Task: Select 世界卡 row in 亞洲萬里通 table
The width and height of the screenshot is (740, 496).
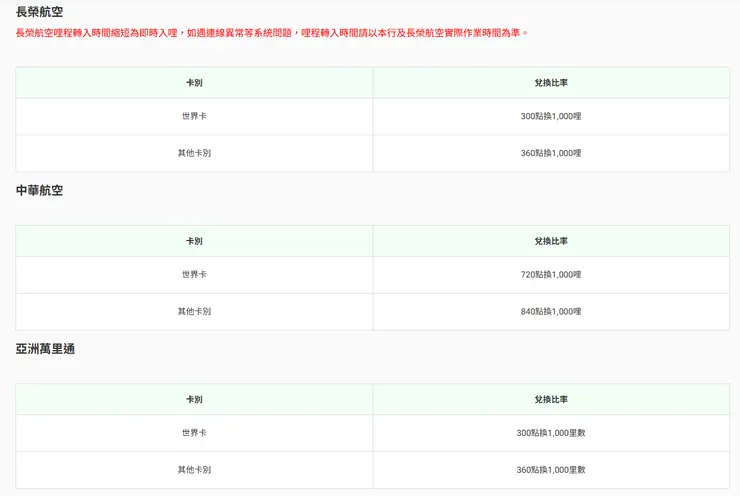Action: pos(372,434)
